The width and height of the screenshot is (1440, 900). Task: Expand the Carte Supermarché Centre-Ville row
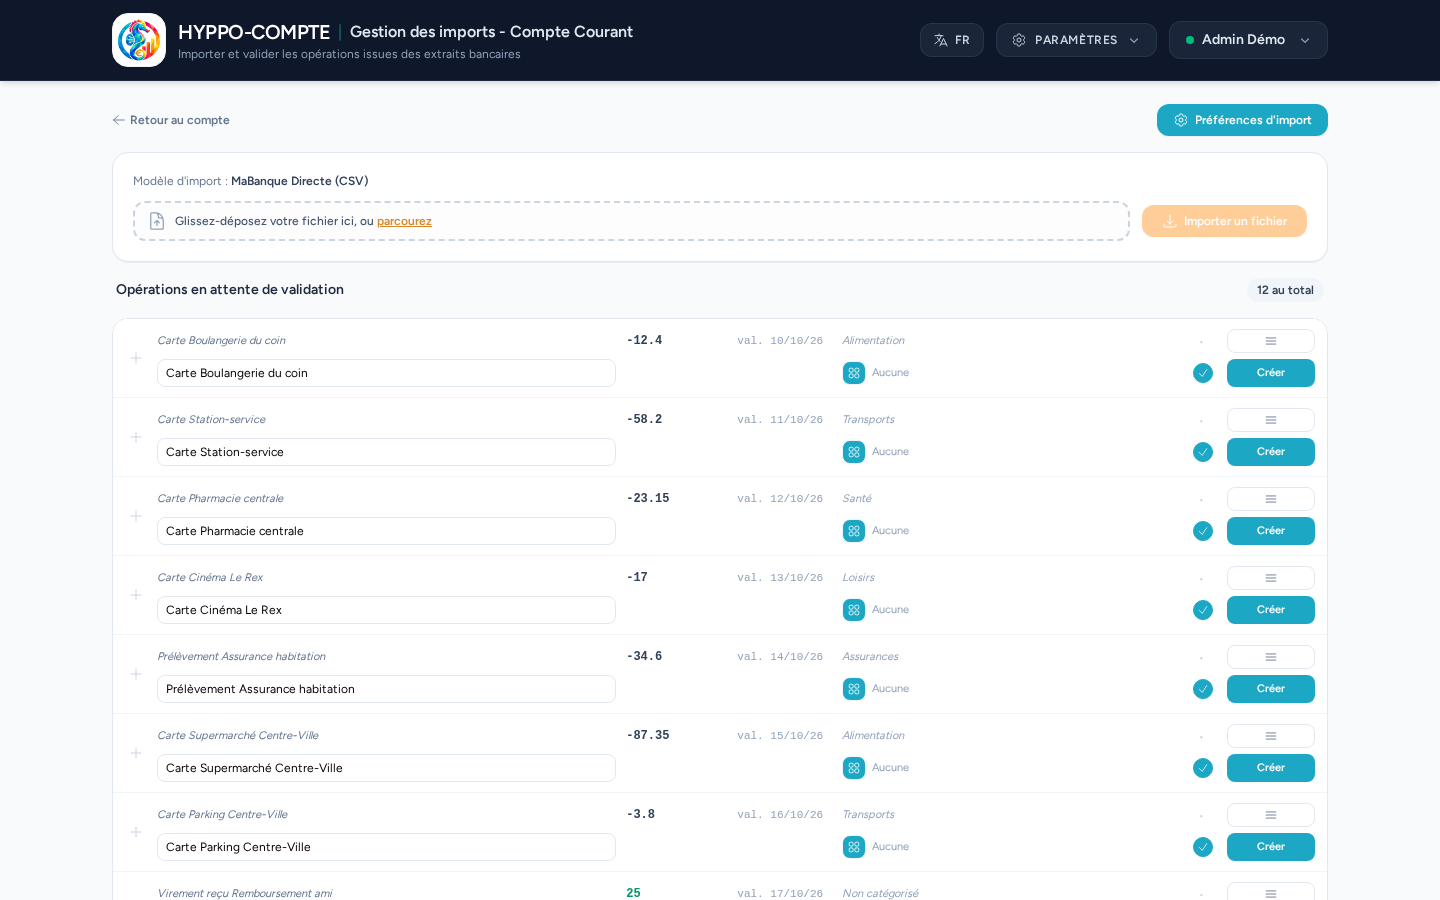[136, 753]
